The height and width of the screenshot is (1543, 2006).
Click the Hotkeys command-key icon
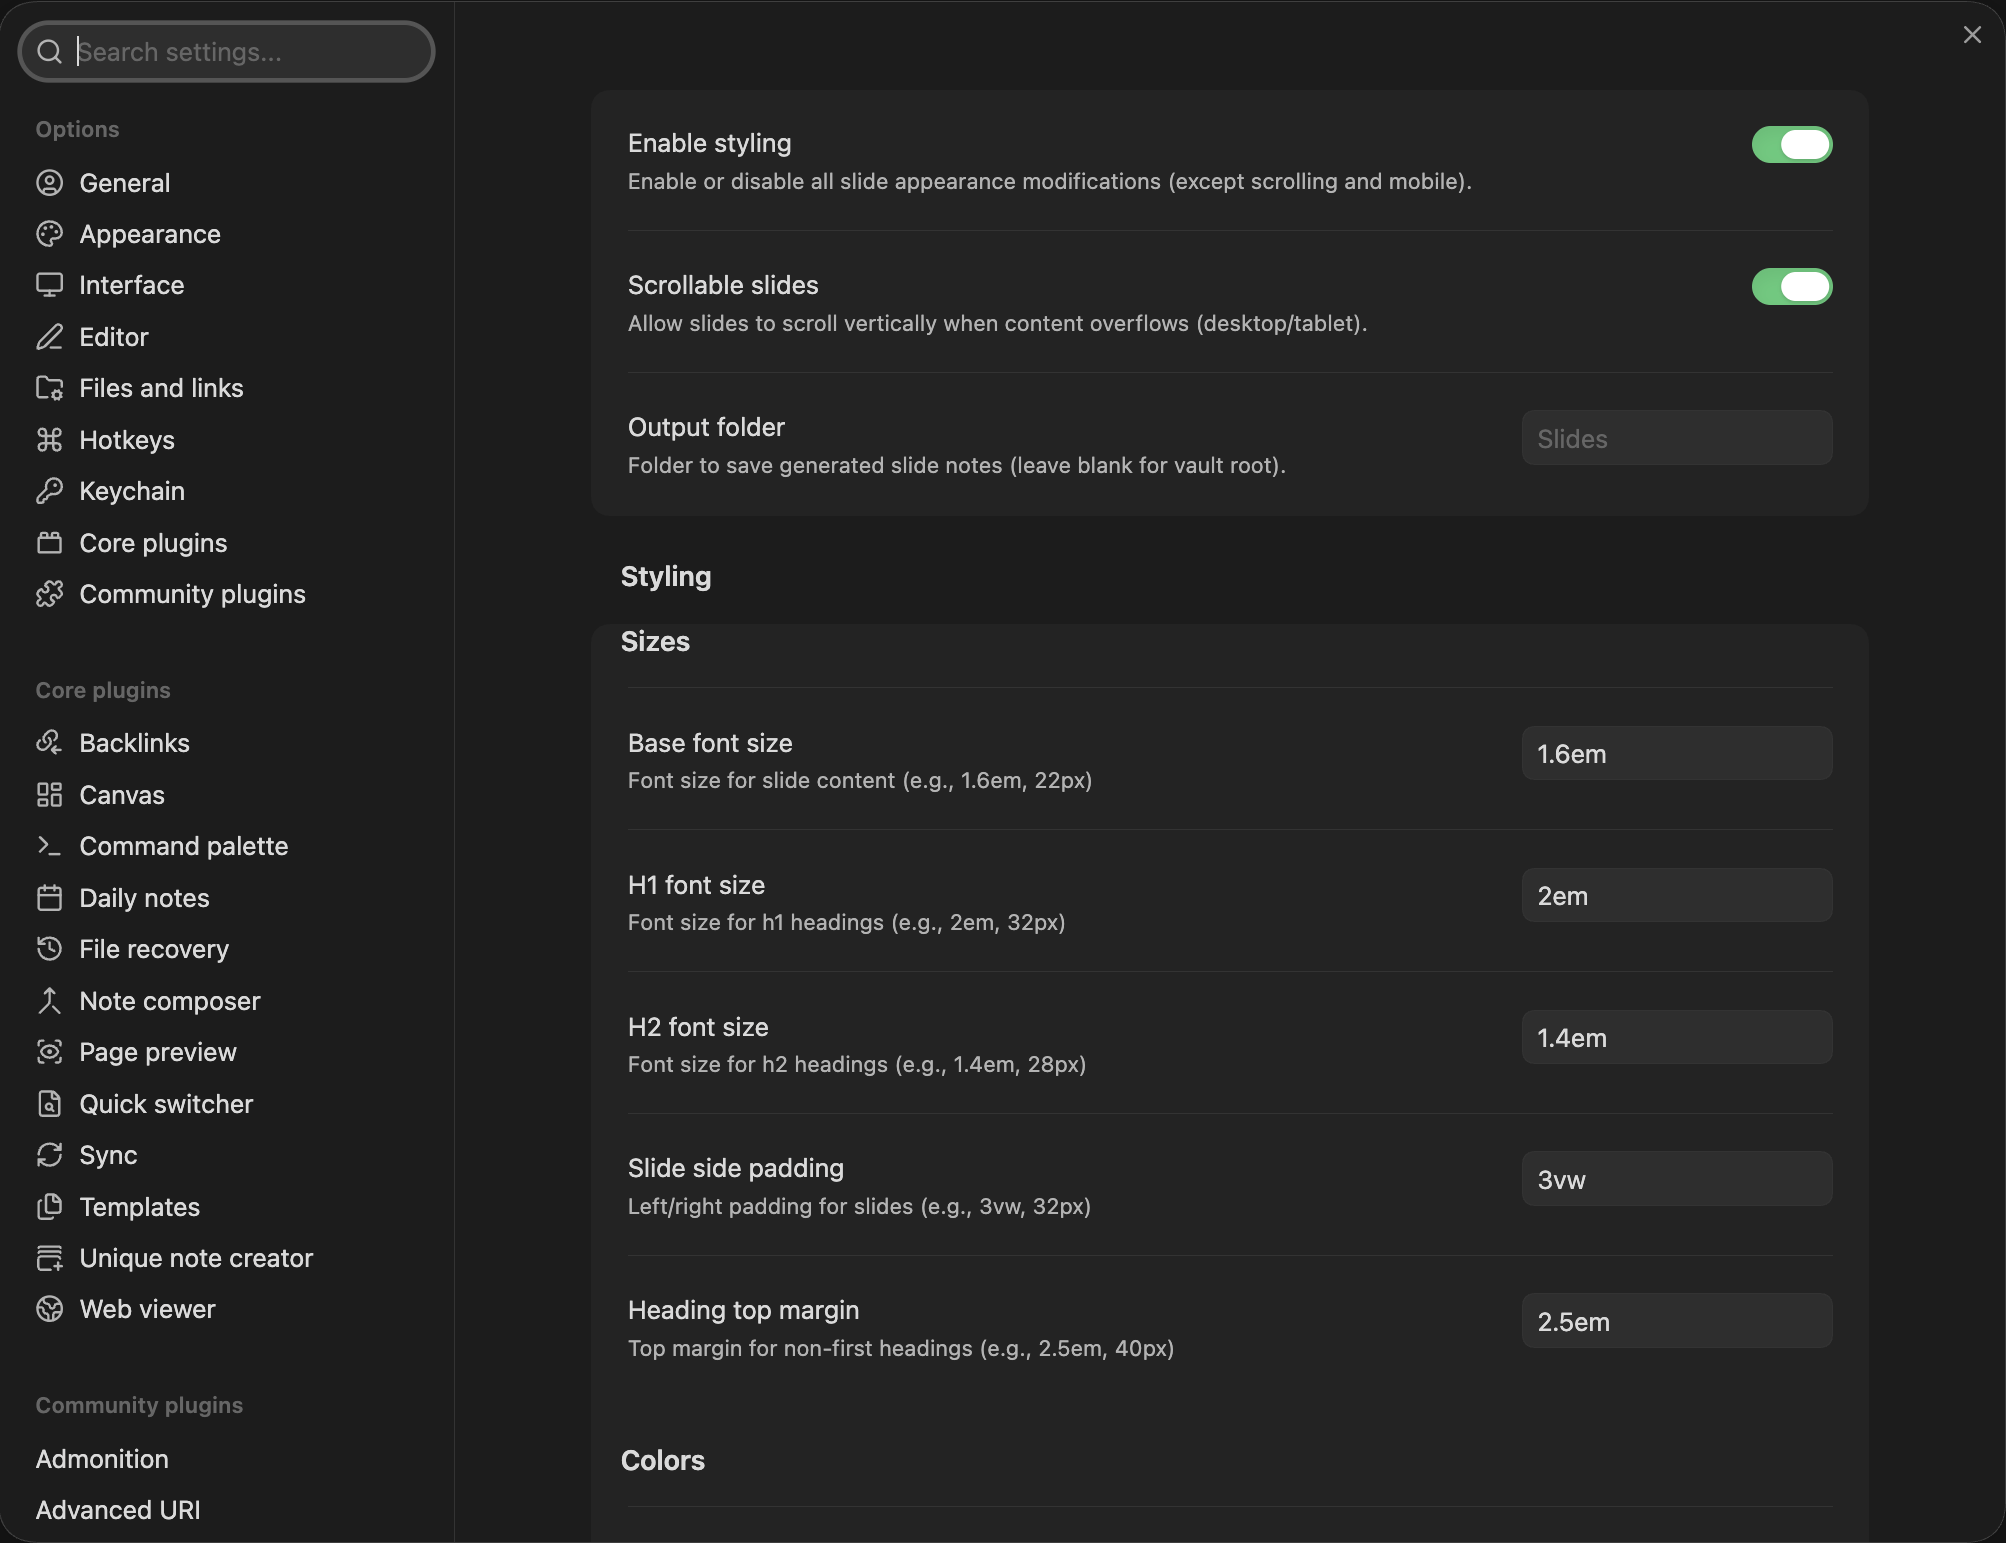tap(49, 440)
